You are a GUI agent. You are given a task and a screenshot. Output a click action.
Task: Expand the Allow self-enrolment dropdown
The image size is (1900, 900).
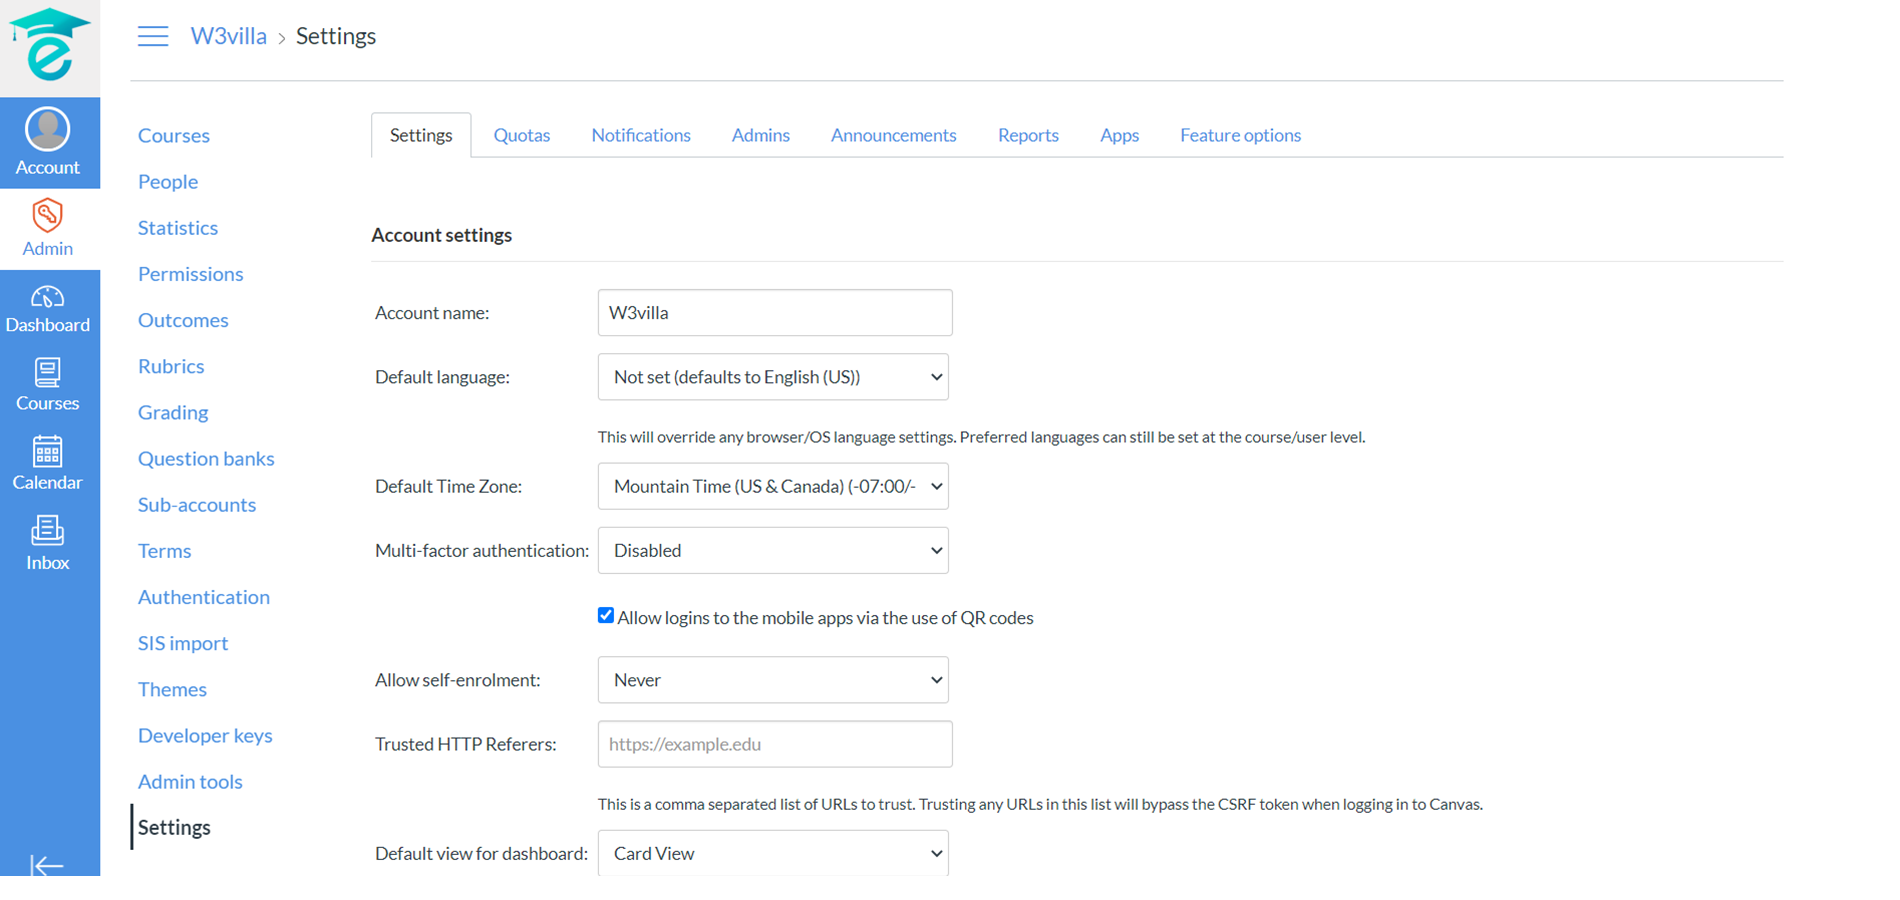773,680
